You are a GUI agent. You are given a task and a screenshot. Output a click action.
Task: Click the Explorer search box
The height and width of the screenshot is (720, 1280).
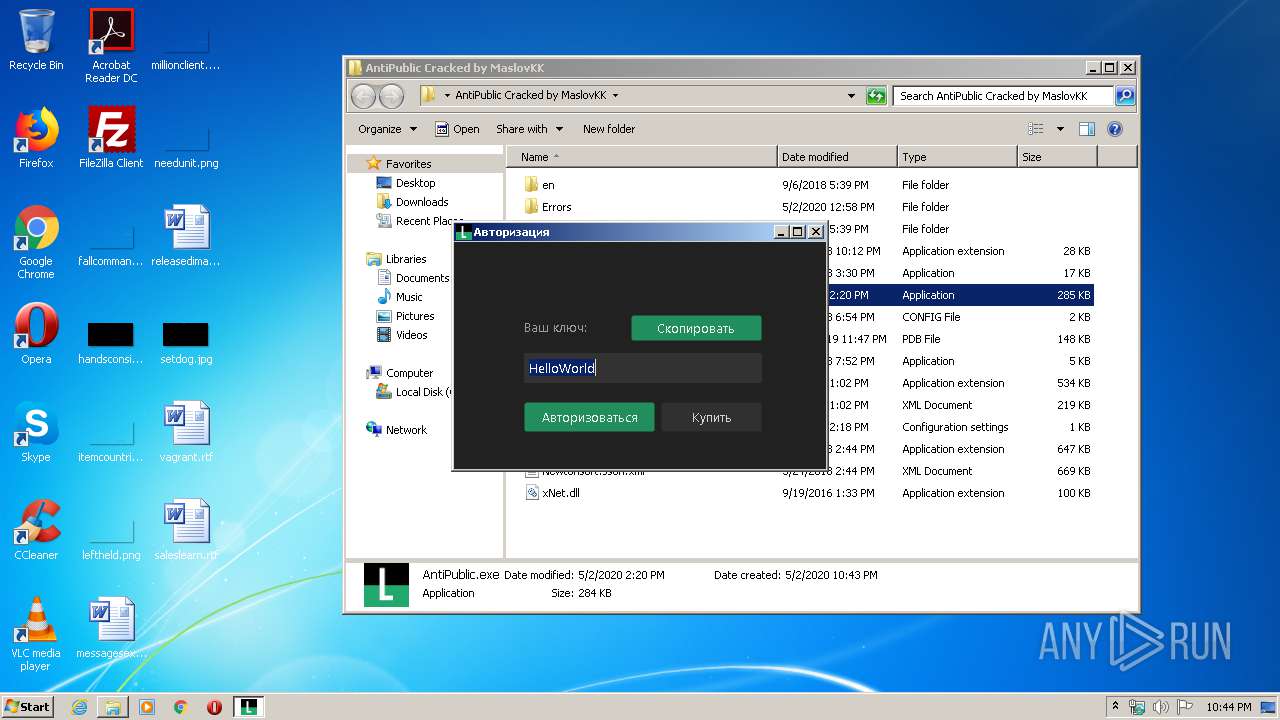(x=1003, y=96)
